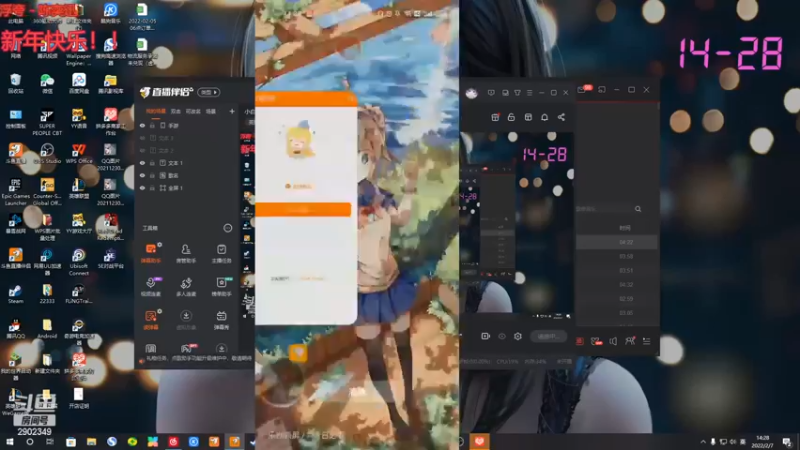Open the Windows Start menu

pyautogui.click(x=9, y=442)
